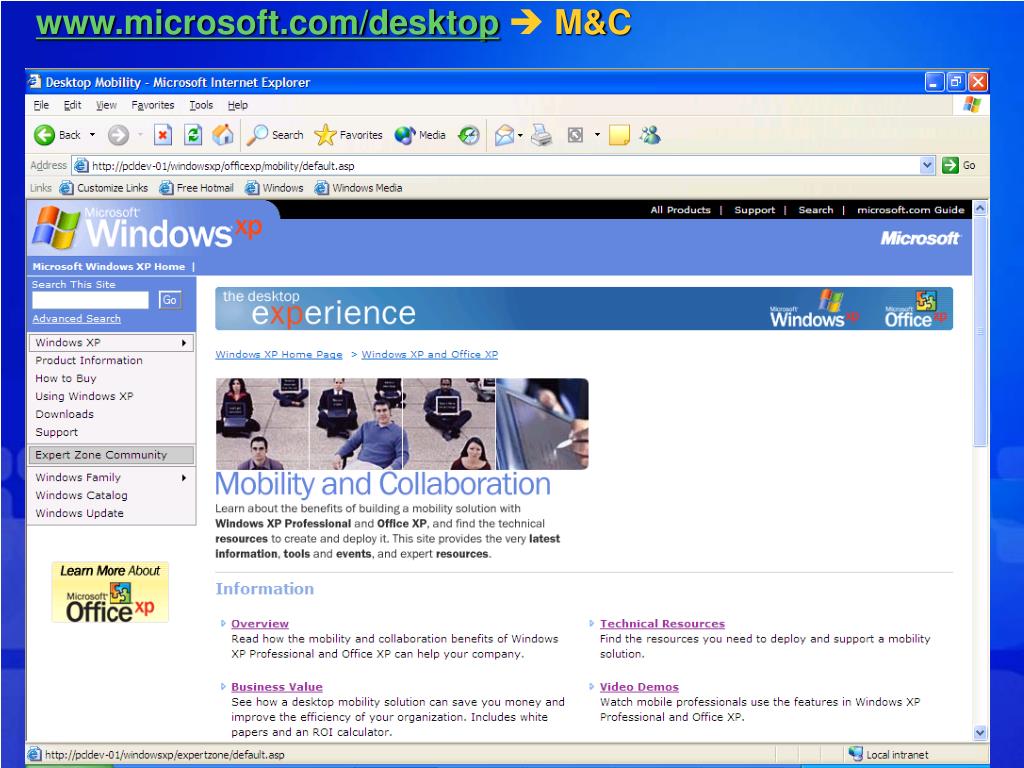Screen dimensions: 1024x768
Task: Click the Windows XP logo in the page header
Action: 148,228
